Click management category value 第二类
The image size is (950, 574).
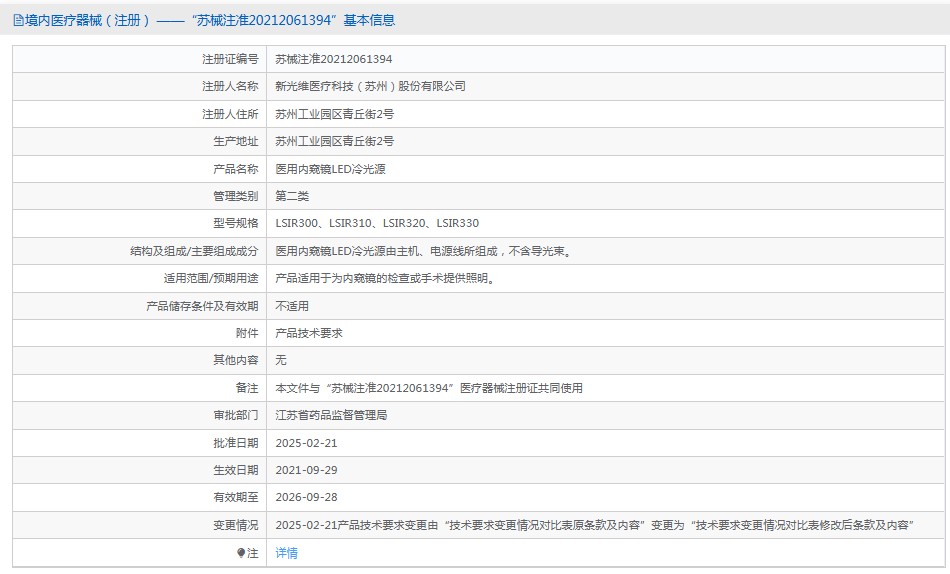(292, 196)
